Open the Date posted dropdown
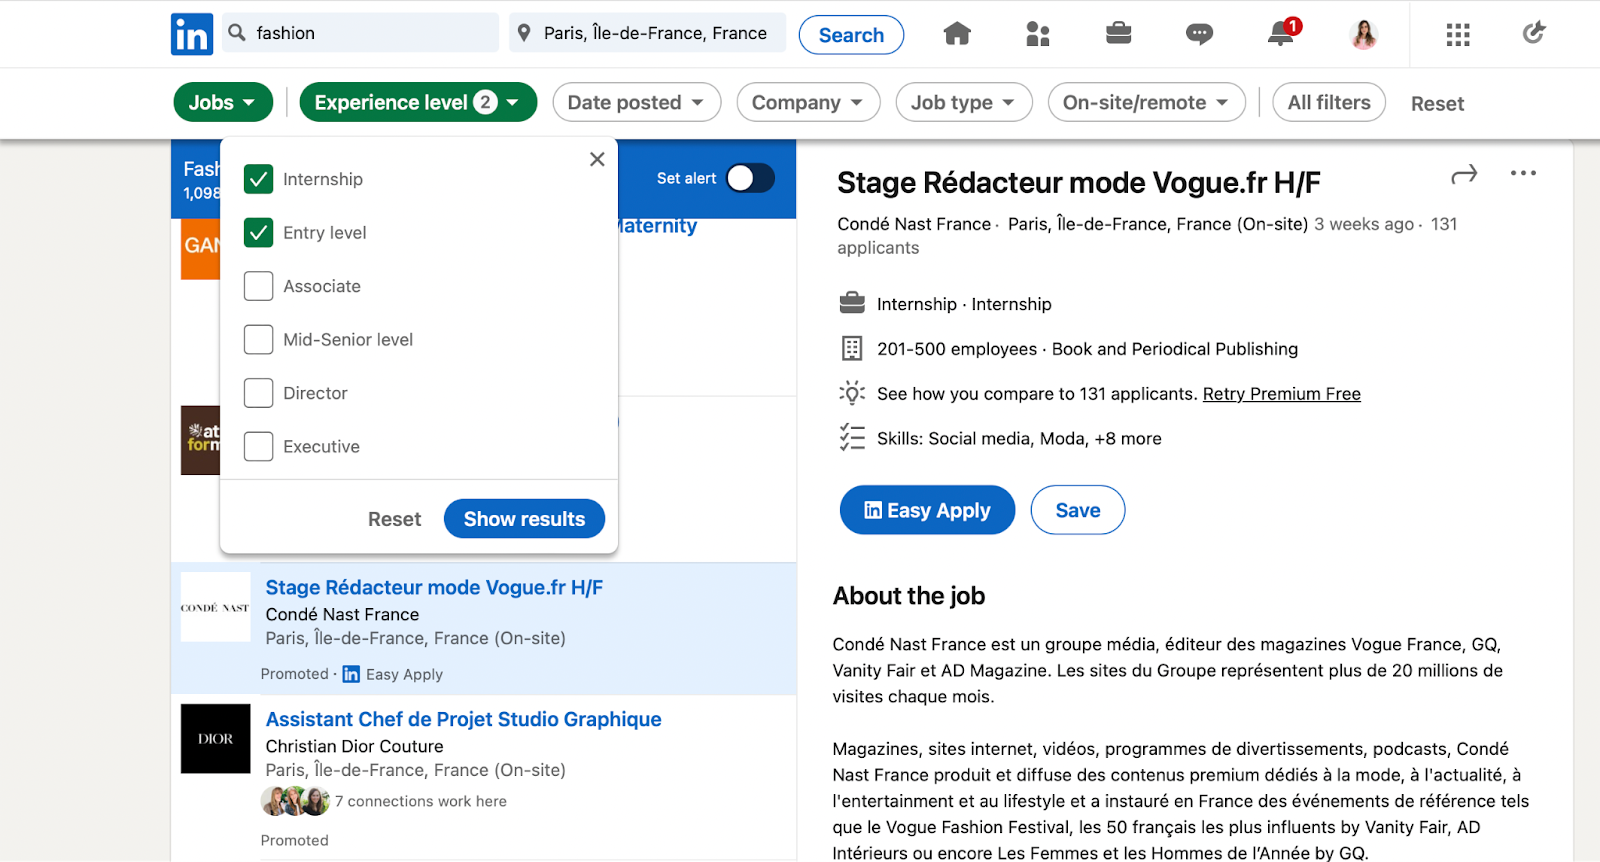The image size is (1600, 862). click(636, 102)
